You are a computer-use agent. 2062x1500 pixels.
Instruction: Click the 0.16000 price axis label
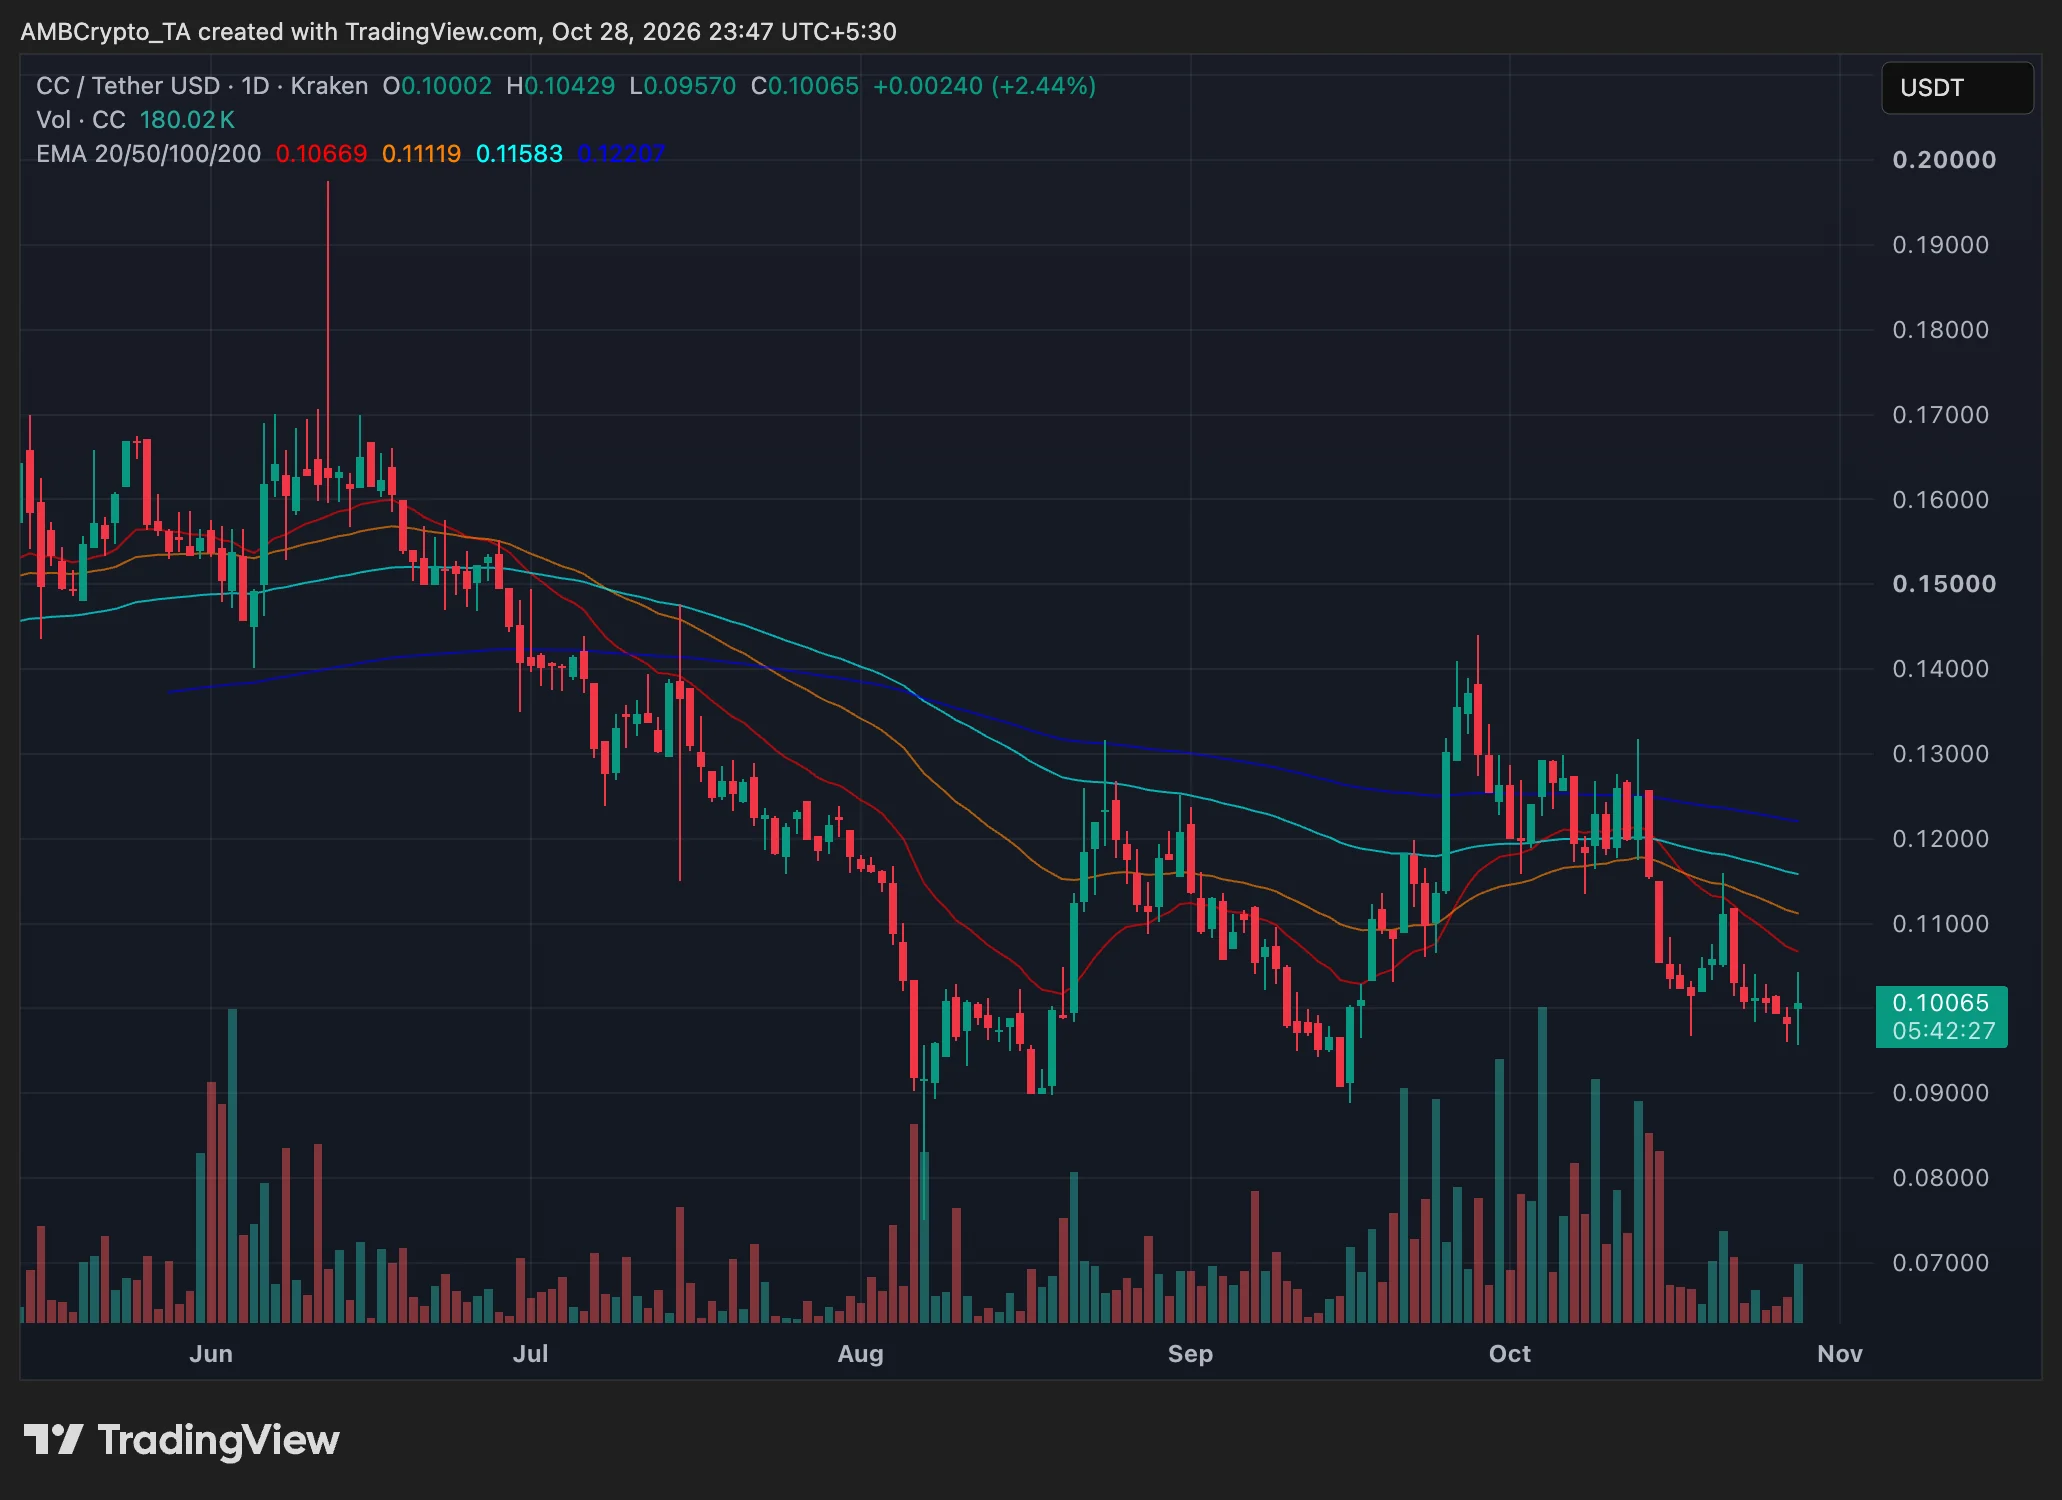pos(1941,500)
